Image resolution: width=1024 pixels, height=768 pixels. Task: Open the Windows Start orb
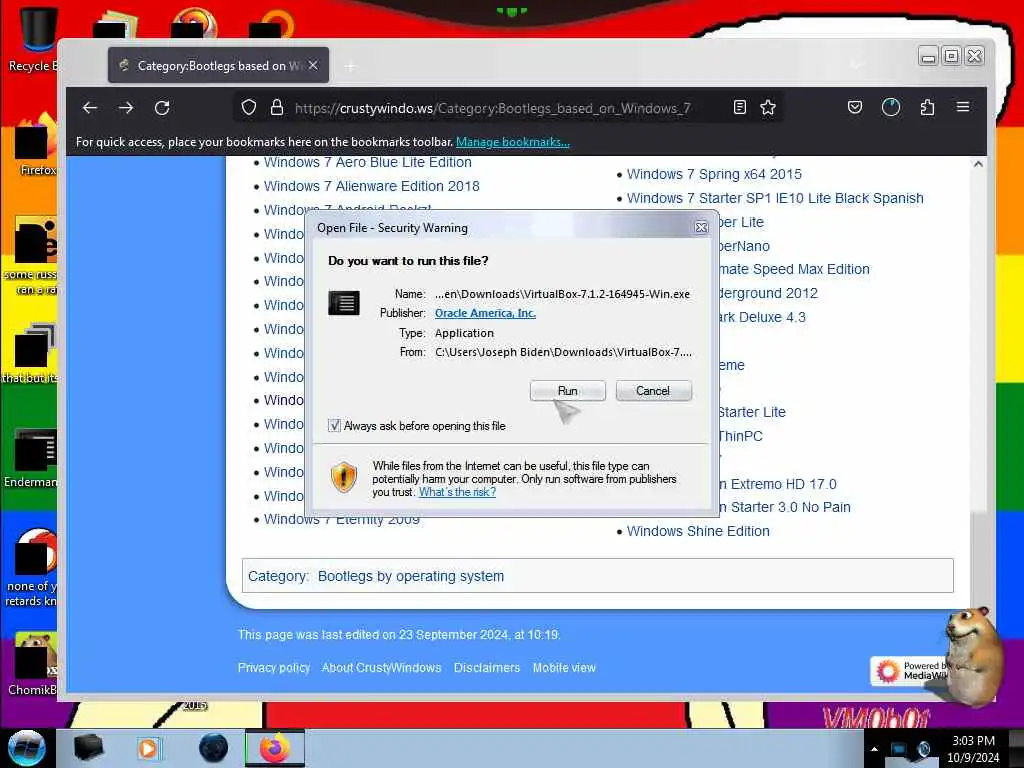pyautogui.click(x=27, y=748)
